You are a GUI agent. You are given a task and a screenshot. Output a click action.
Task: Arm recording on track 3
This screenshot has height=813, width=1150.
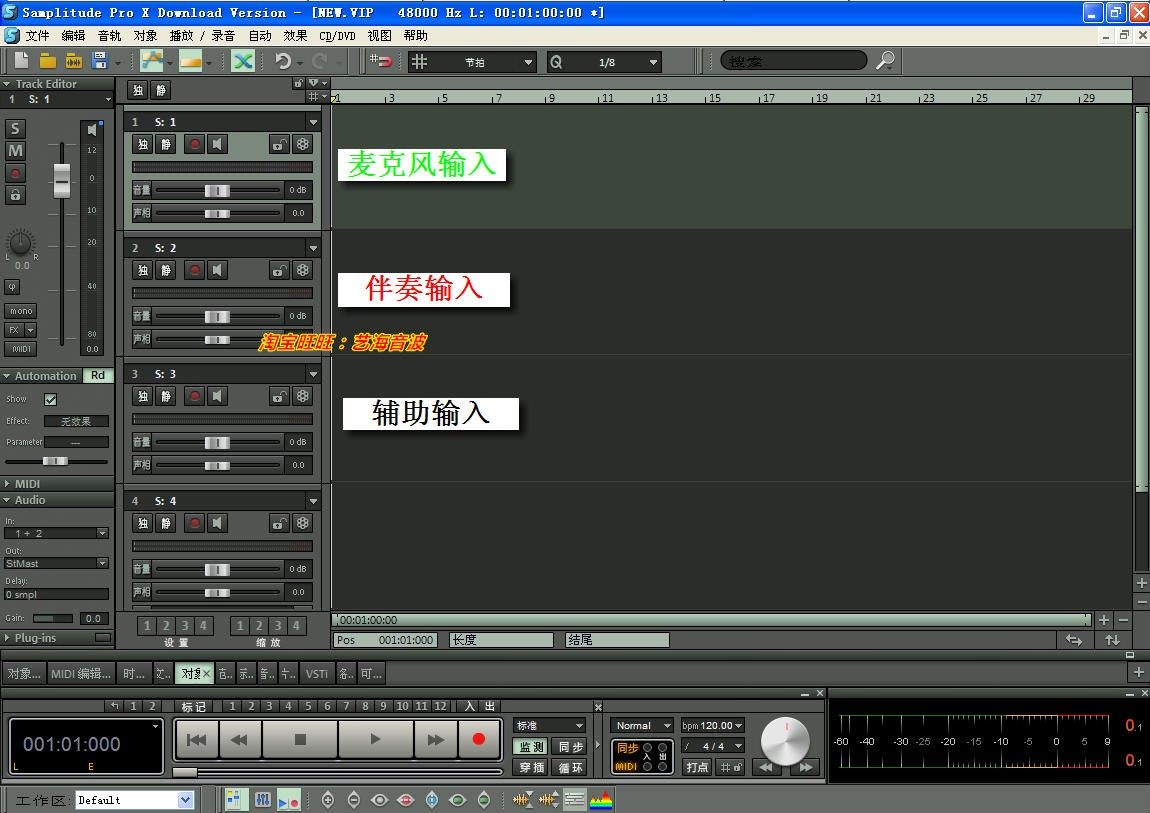pos(194,397)
